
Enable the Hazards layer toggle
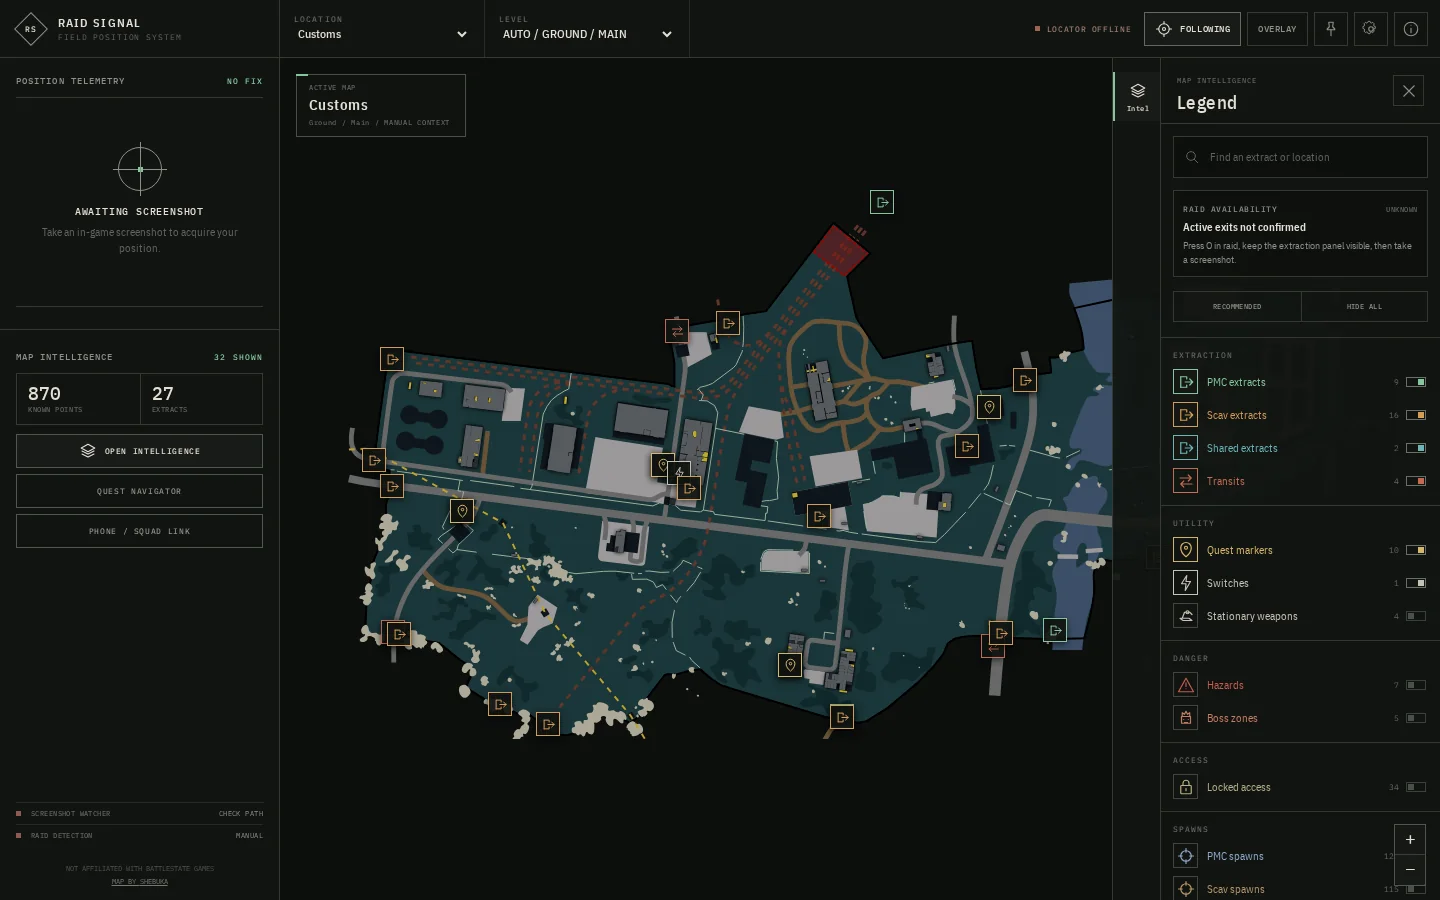(1416, 685)
